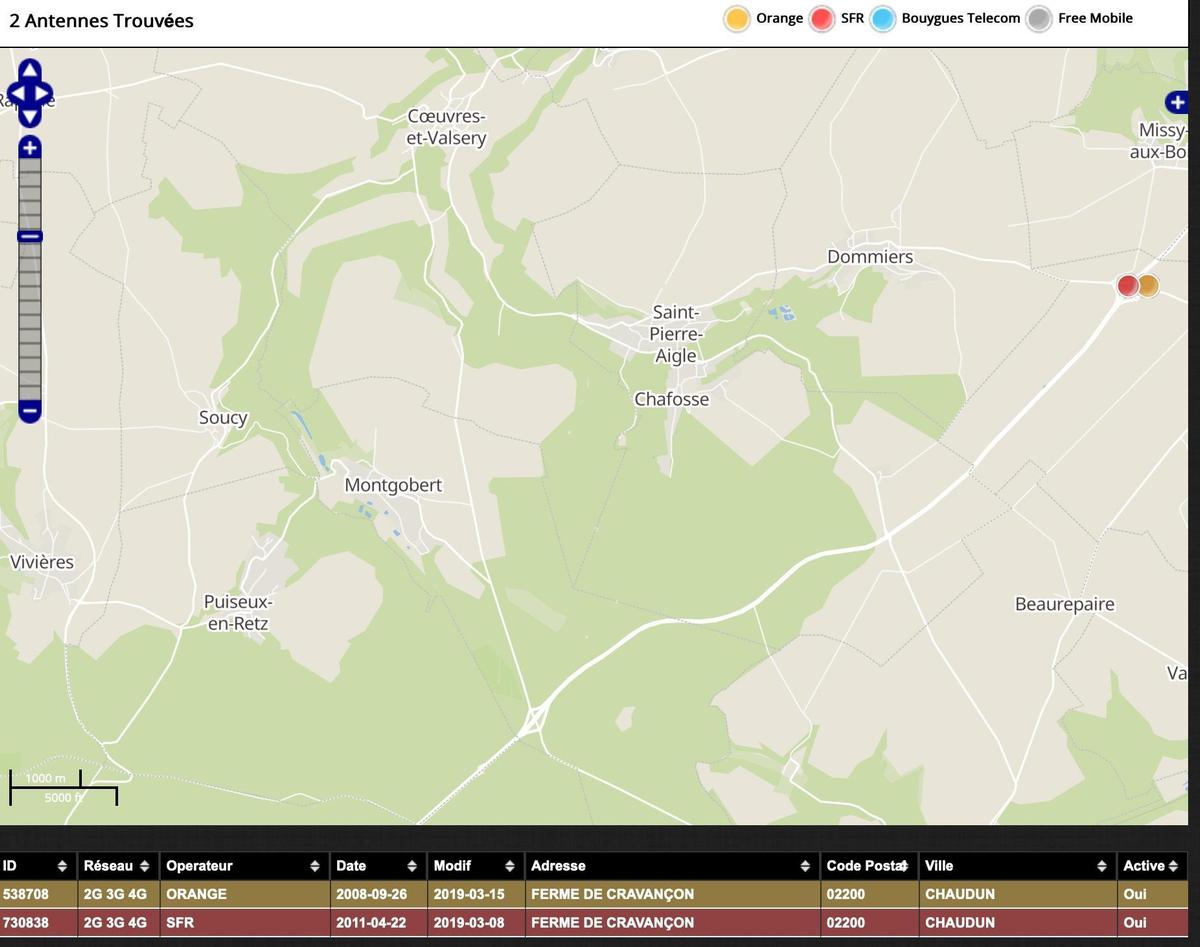
Task: Toggle the SFR operator filter
Action: click(822, 19)
